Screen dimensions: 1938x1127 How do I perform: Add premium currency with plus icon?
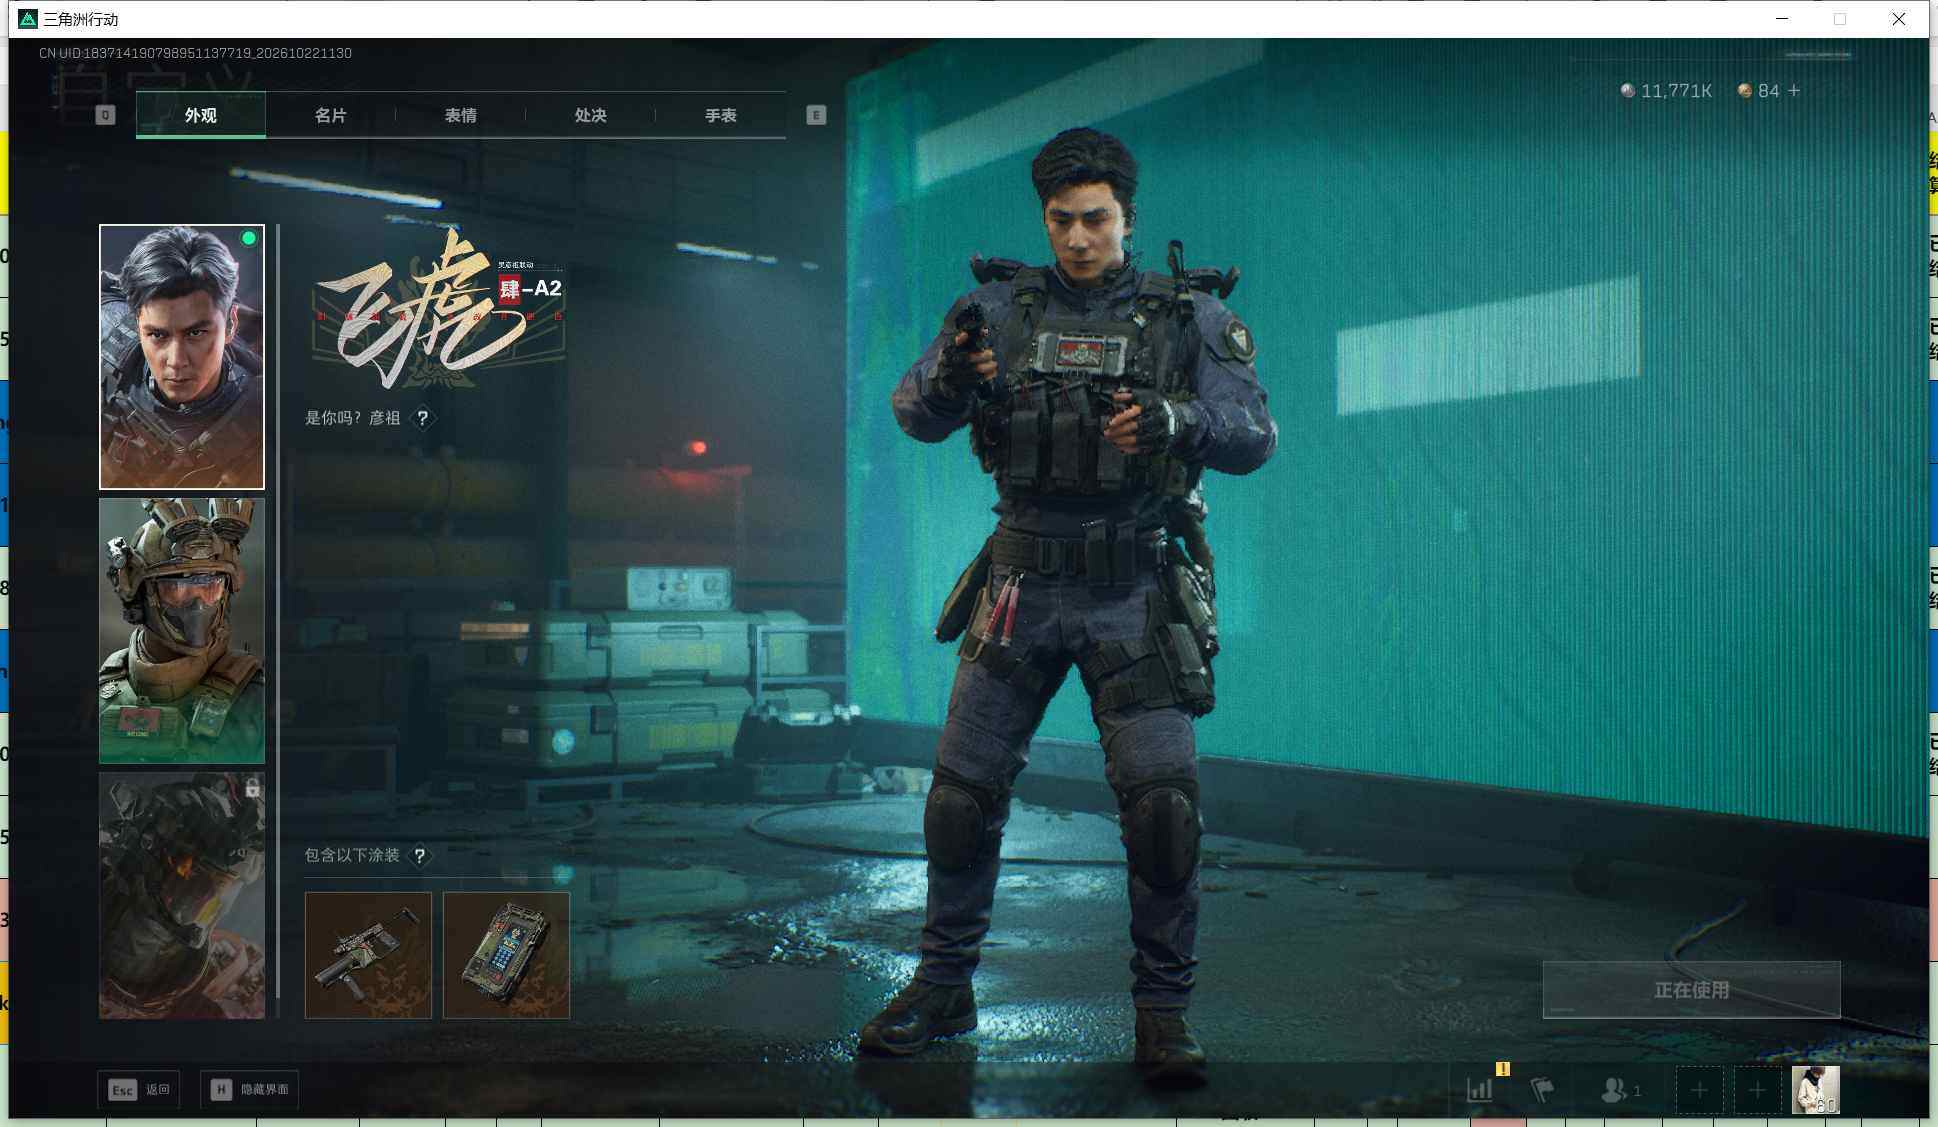tap(1794, 90)
